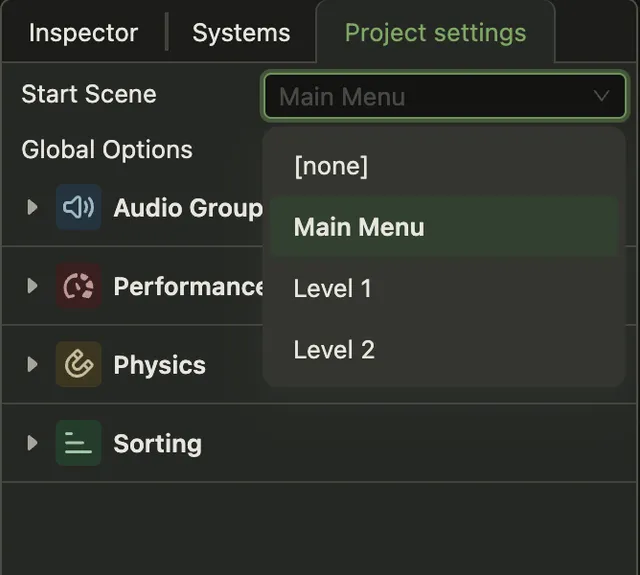Choose [none] from the scene list
Screen dimensions: 640x575
click(444, 166)
